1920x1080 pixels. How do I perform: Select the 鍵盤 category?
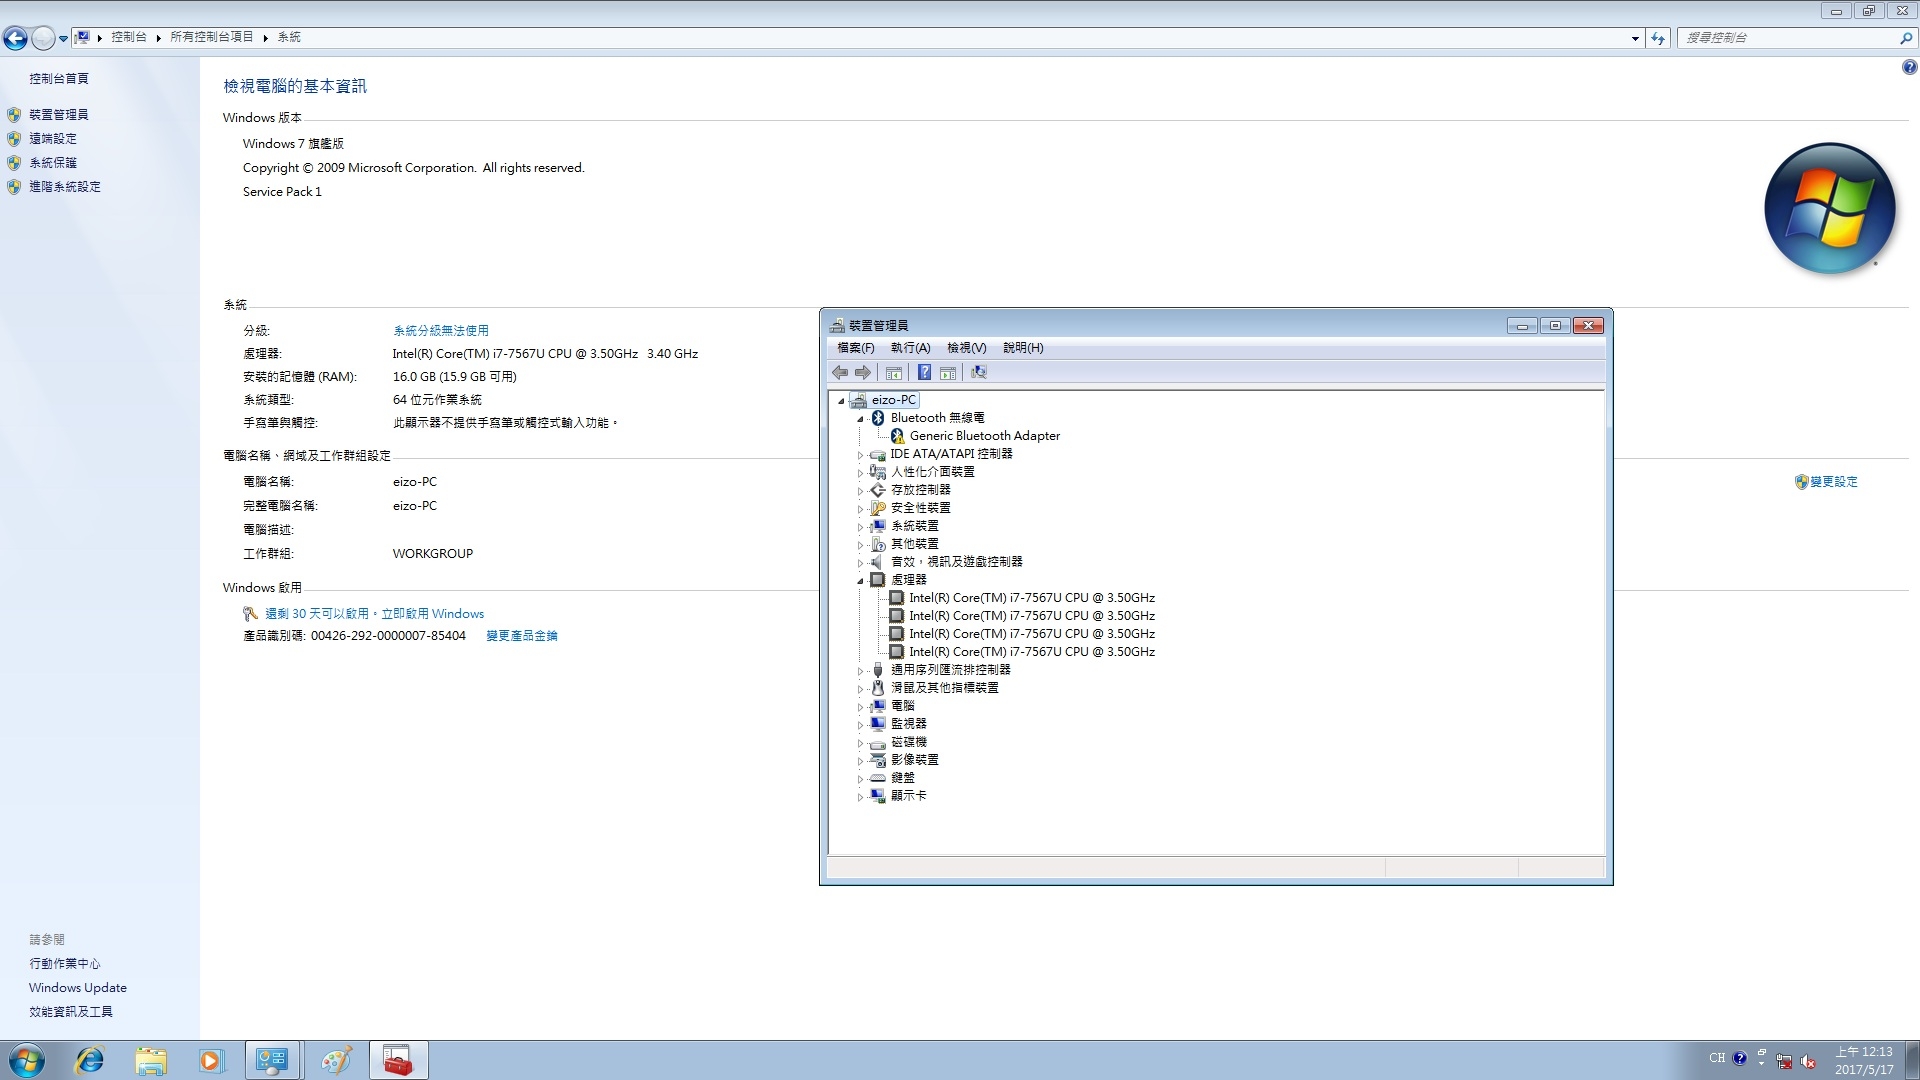(902, 778)
